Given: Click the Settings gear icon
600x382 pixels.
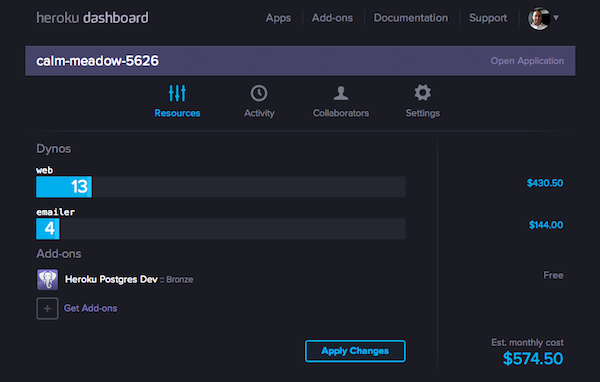Looking at the screenshot, I should [x=422, y=93].
